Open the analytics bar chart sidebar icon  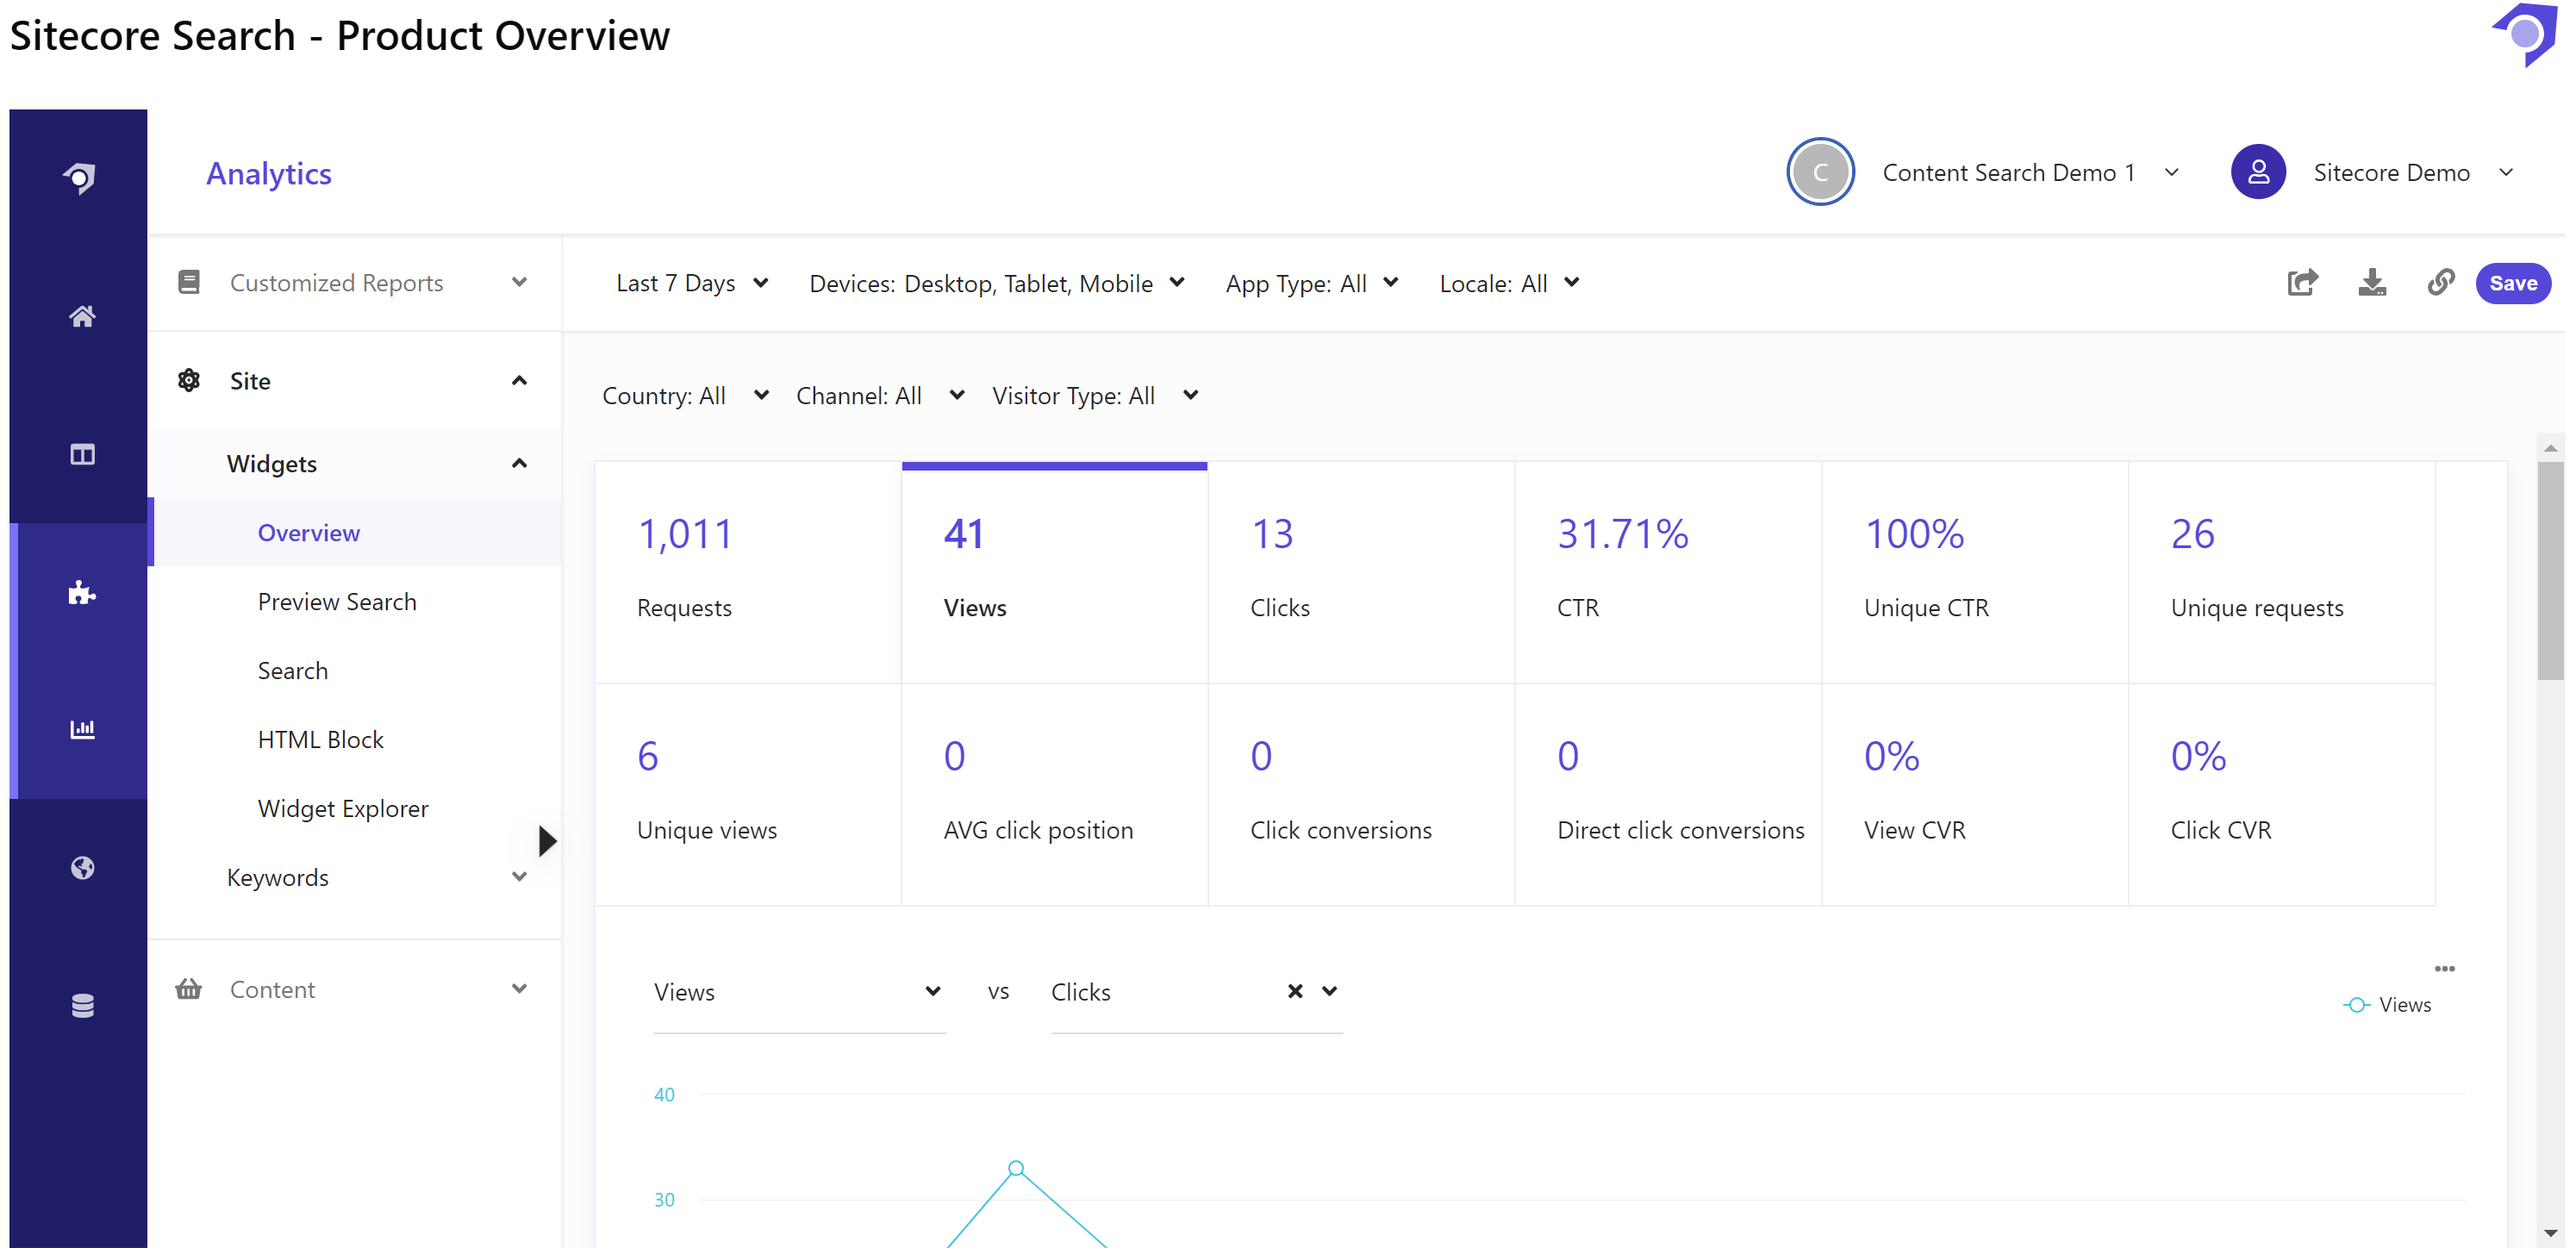(82, 731)
